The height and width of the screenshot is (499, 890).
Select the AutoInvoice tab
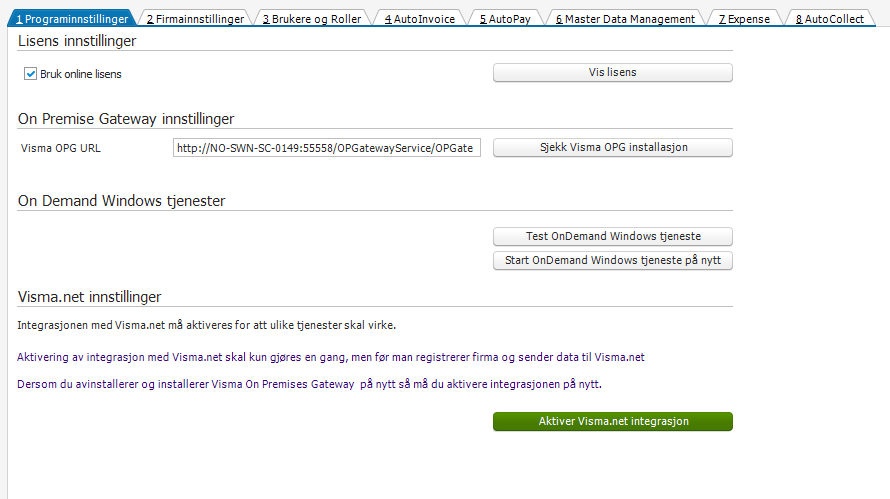coord(419,19)
